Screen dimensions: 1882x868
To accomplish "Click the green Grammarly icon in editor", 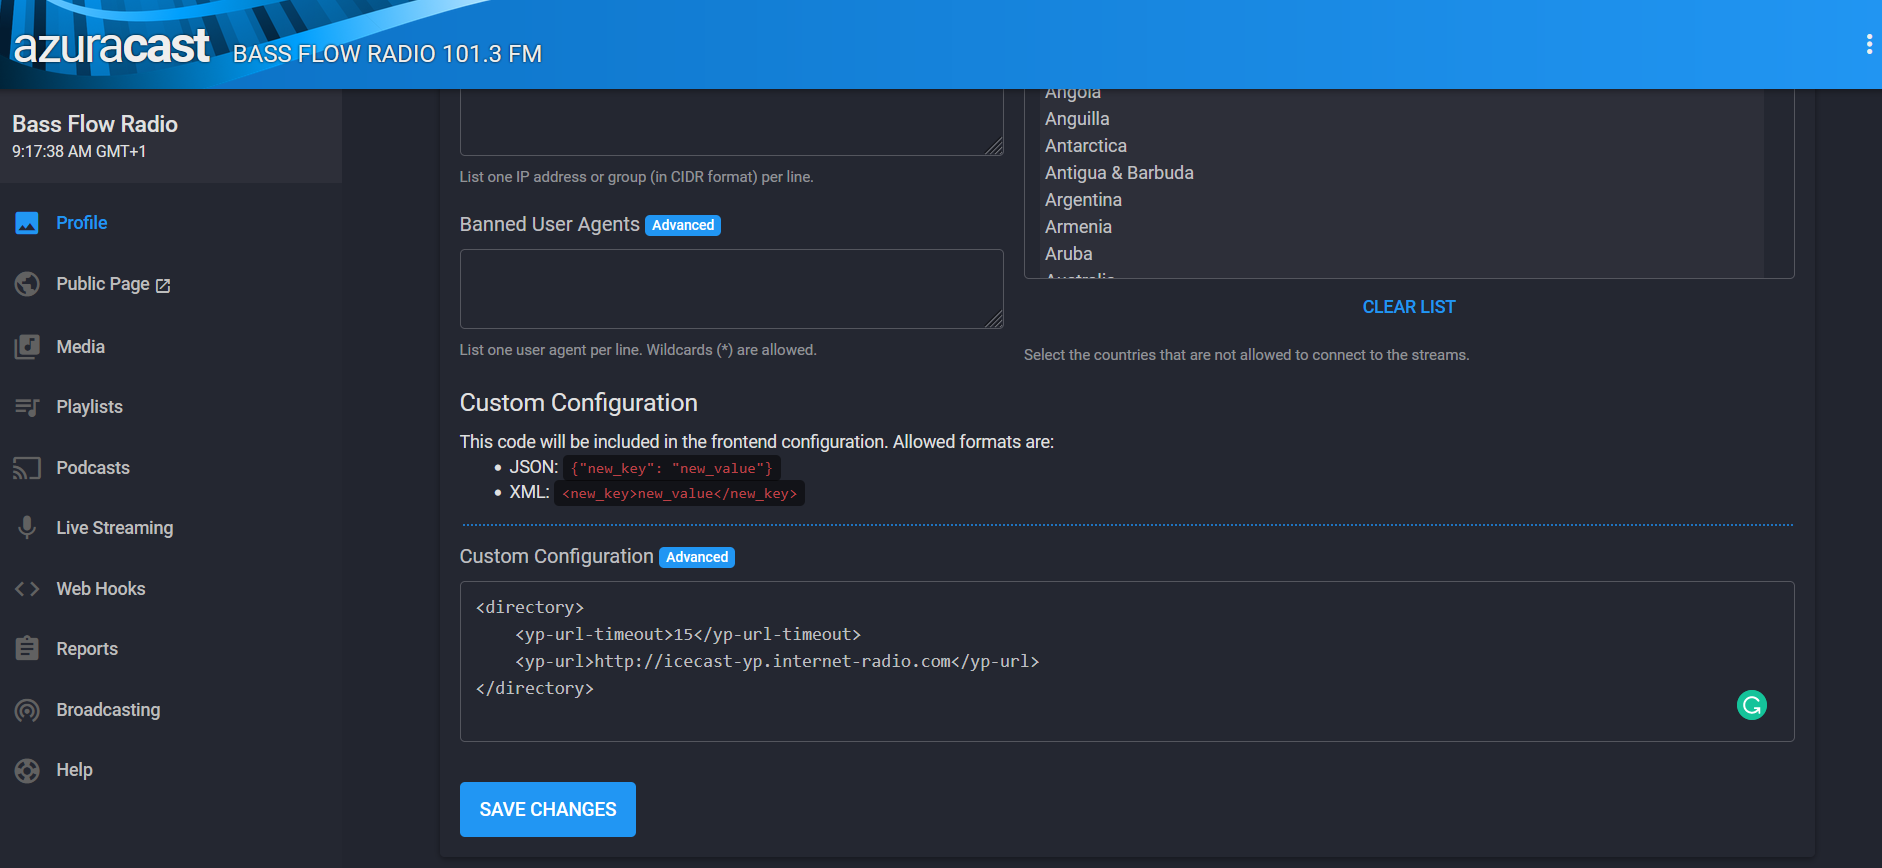I will pyautogui.click(x=1751, y=705).
